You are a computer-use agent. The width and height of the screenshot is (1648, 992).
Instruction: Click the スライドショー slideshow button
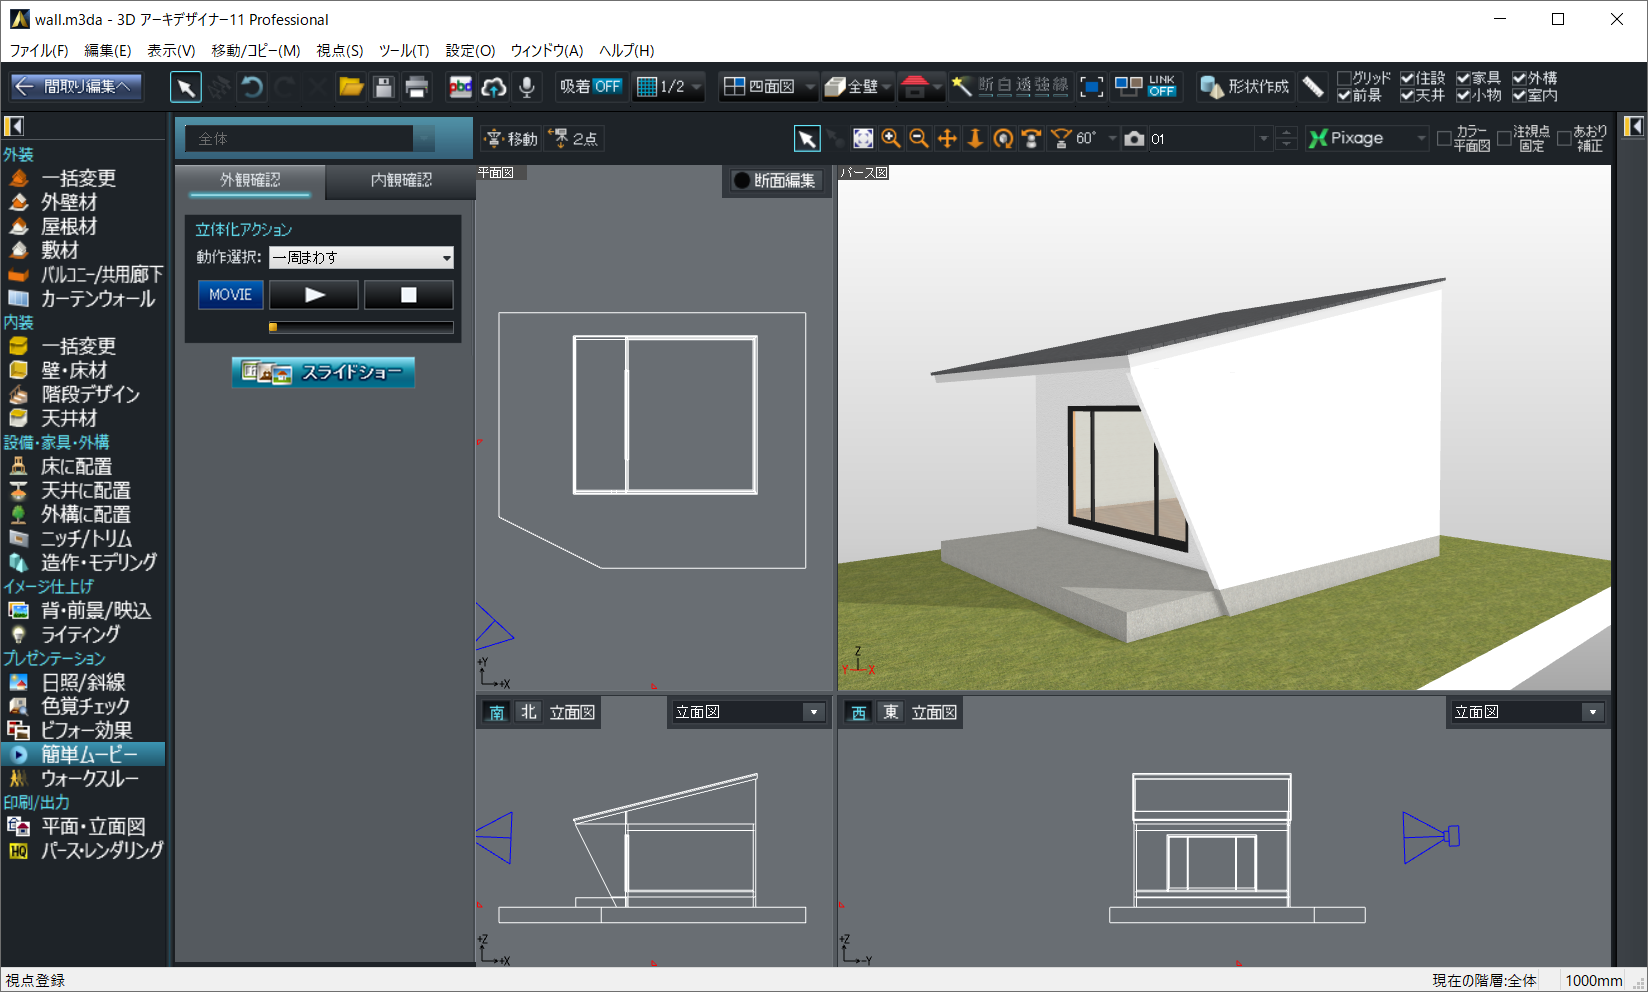(x=323, y=372)
